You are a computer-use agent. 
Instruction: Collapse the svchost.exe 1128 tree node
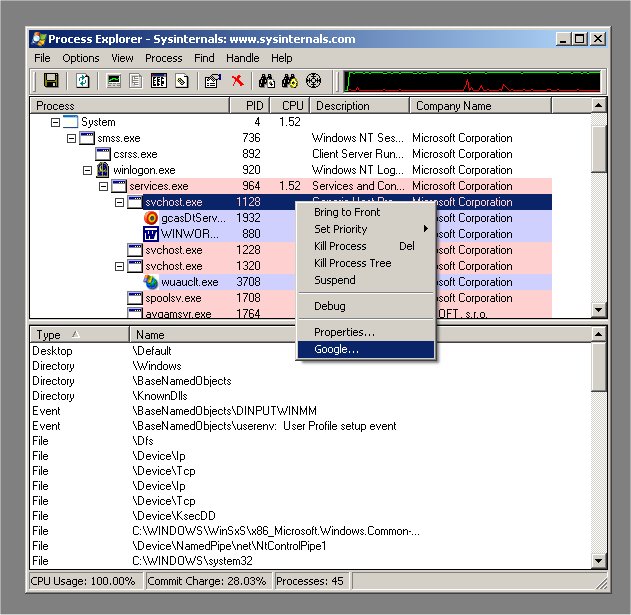pos(120,202)
